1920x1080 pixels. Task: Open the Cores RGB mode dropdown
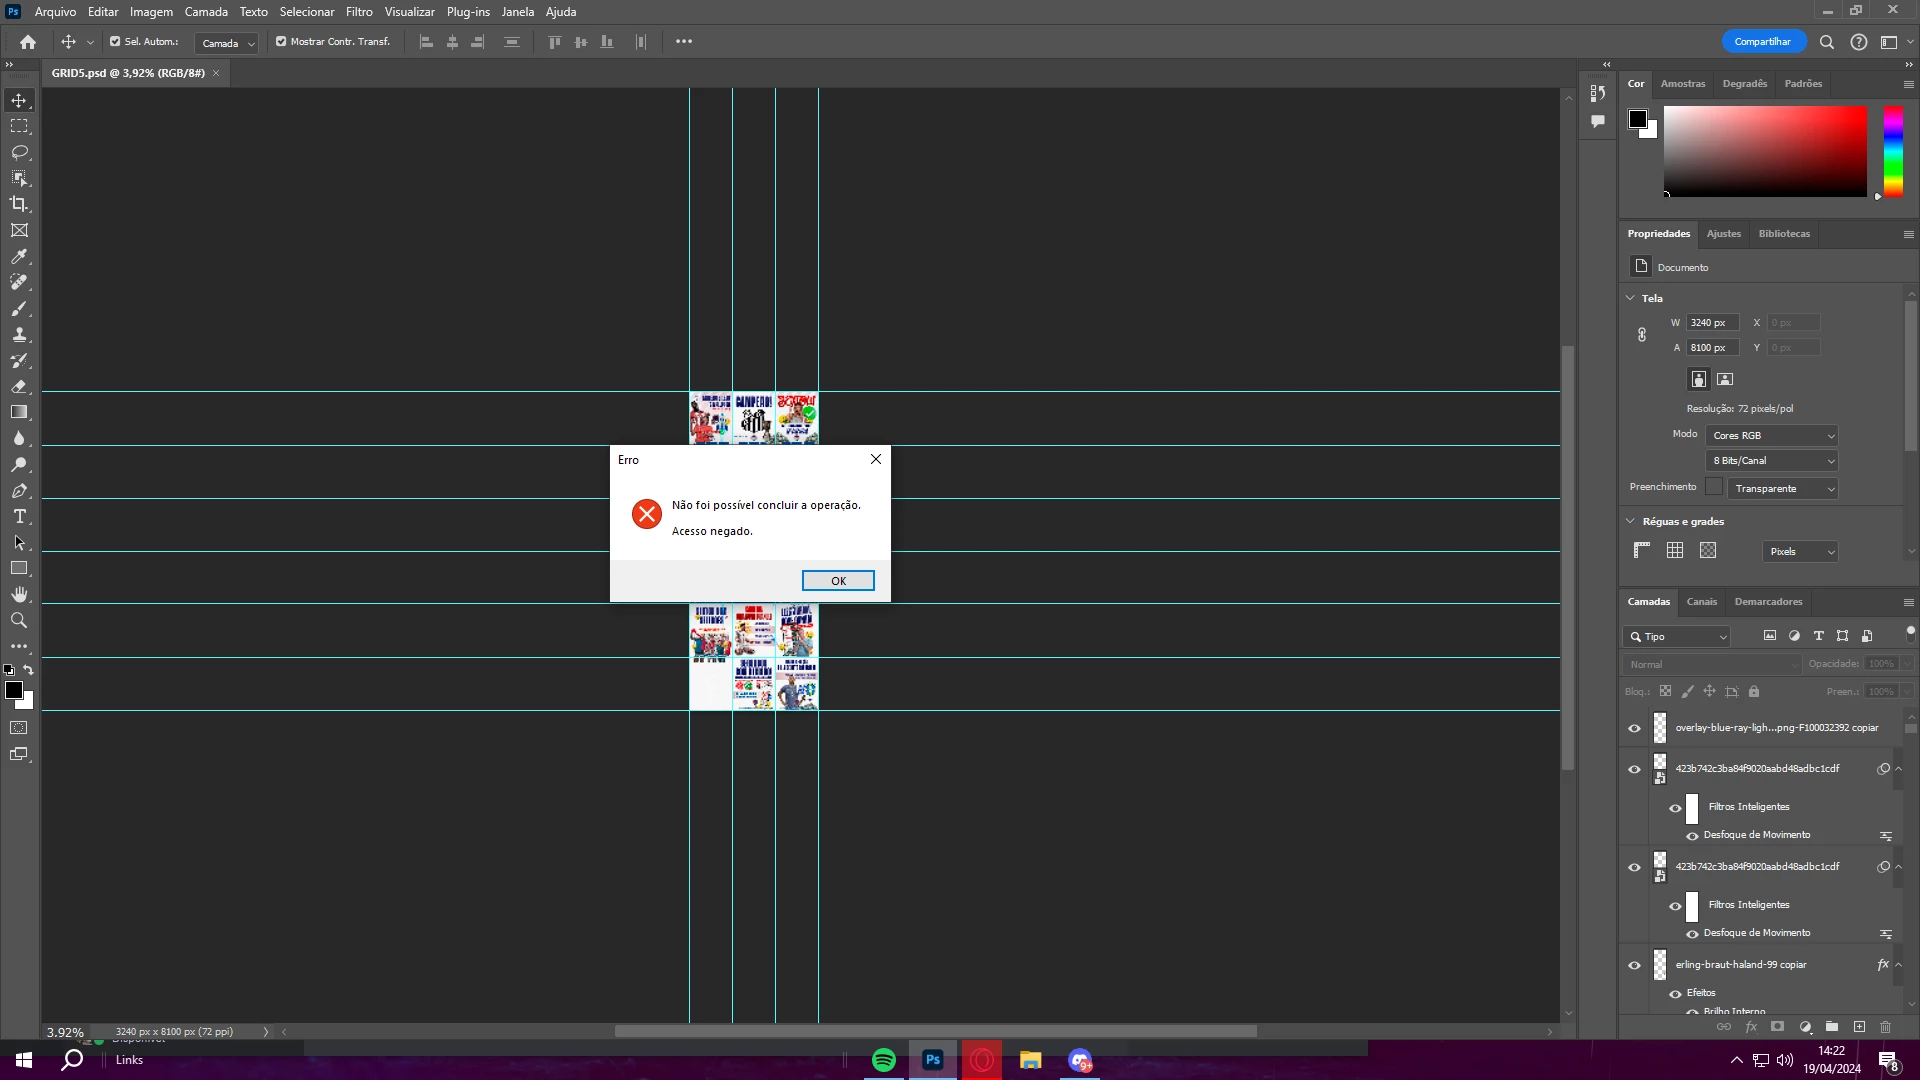coord(1771,436)
